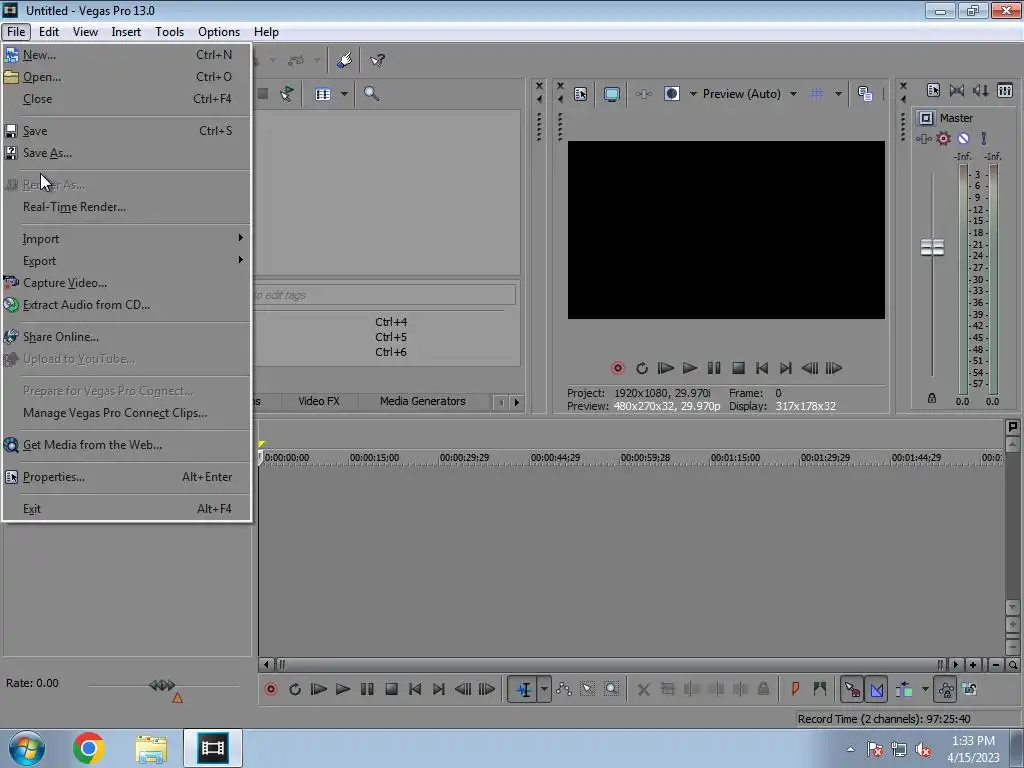
Task: Select Real-Time Render... menu entry
Action: coord(127,207)
